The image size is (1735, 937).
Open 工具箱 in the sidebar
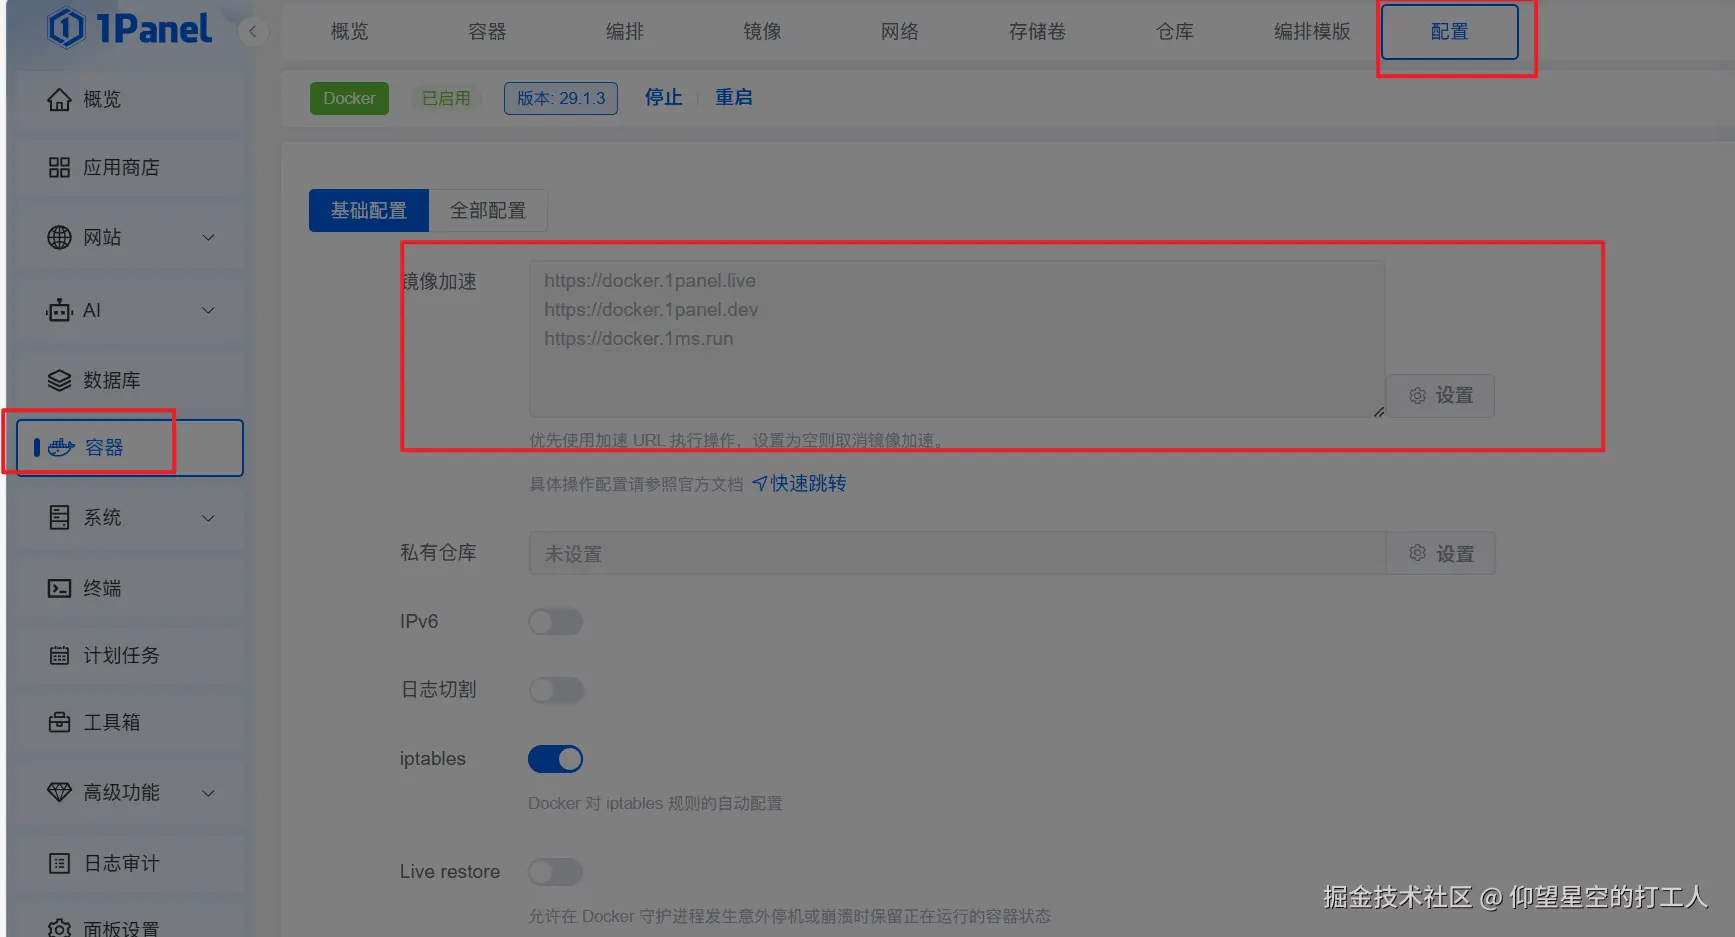[x=130, y=723]
